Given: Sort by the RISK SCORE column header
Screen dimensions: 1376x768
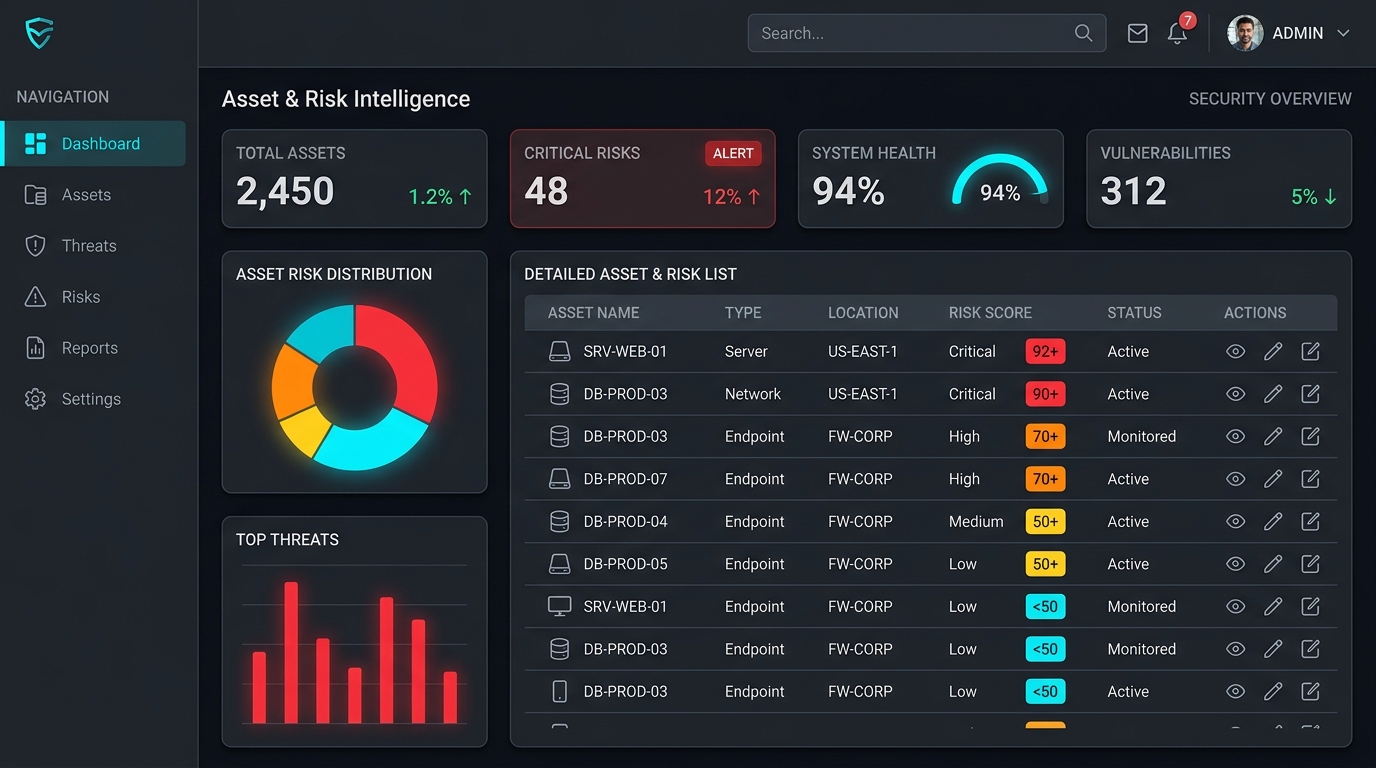Looking at the screenshot, I should point(990,313).
